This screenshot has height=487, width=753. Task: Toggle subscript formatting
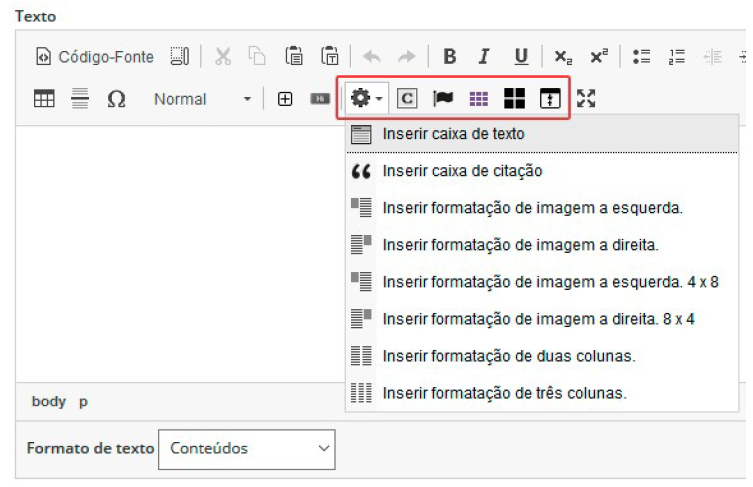pos(563,57)
